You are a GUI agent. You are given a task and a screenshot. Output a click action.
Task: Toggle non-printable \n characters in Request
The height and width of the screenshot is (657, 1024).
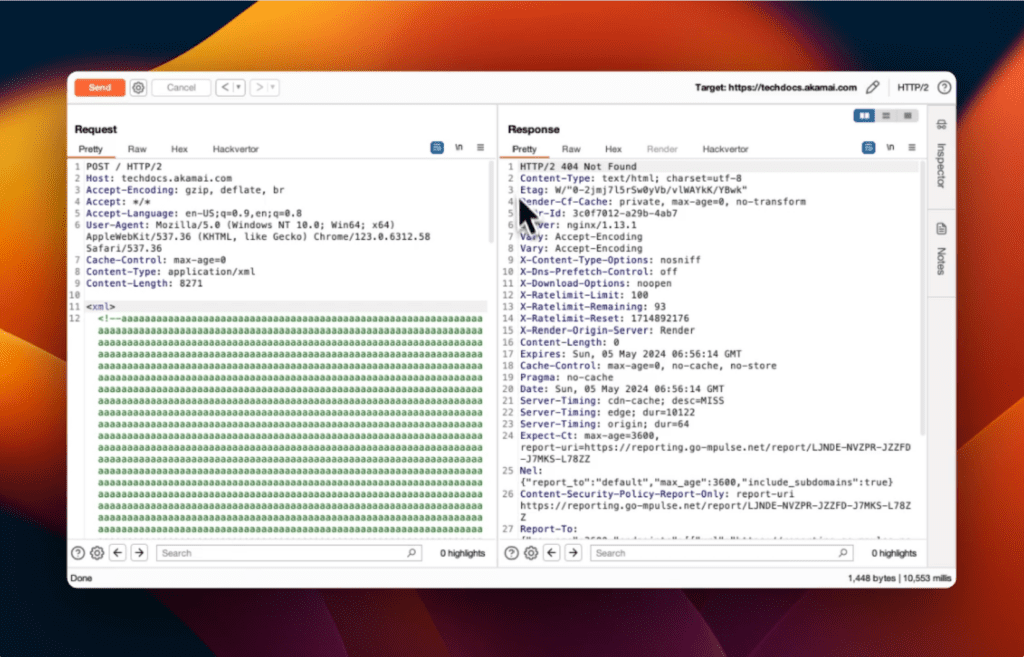pyautogui.click(x=459, y=148)
